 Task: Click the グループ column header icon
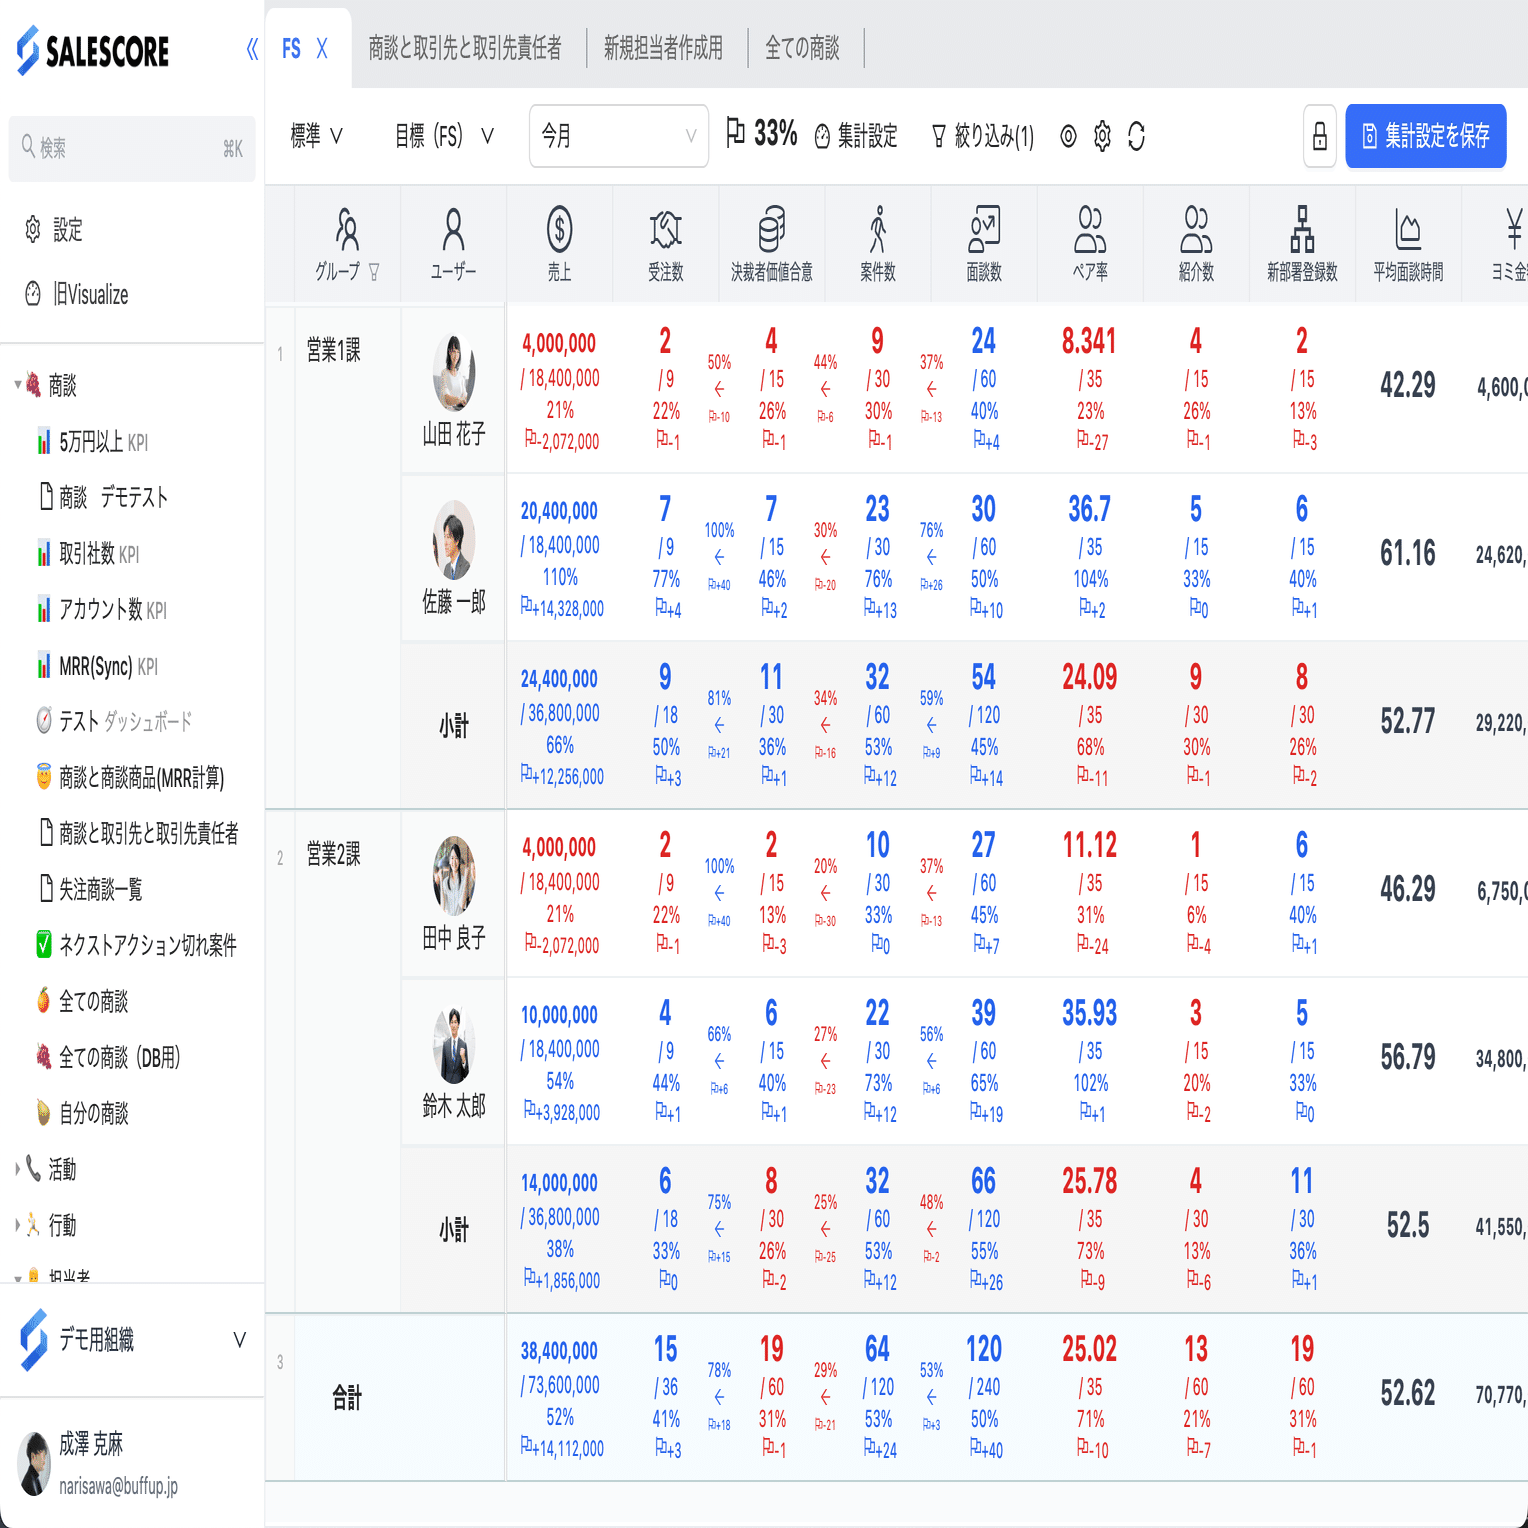[347, 229]
